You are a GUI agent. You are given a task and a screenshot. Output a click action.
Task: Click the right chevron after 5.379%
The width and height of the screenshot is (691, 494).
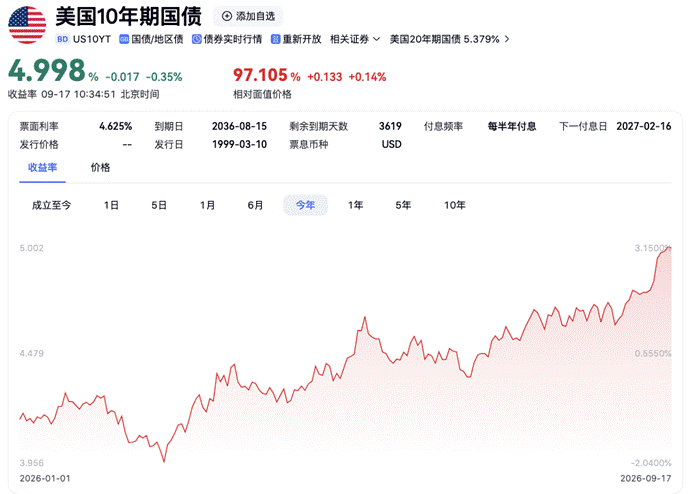(x=507, y=39)
